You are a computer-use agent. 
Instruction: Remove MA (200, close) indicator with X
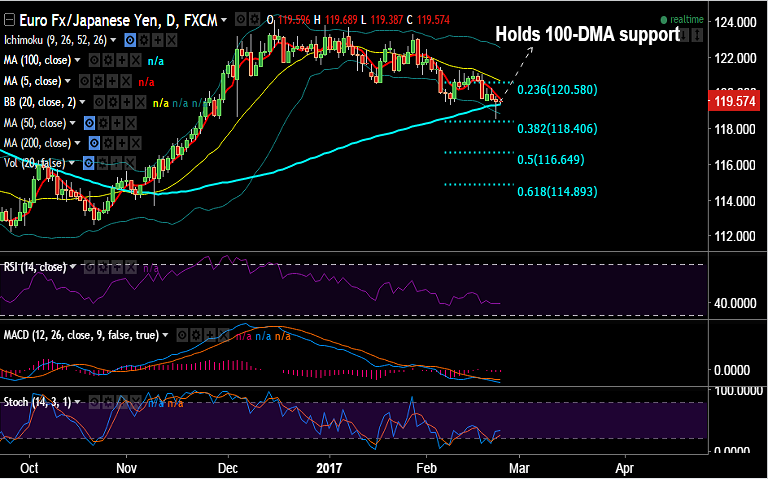pyautogui.click(x=135, y=143)
